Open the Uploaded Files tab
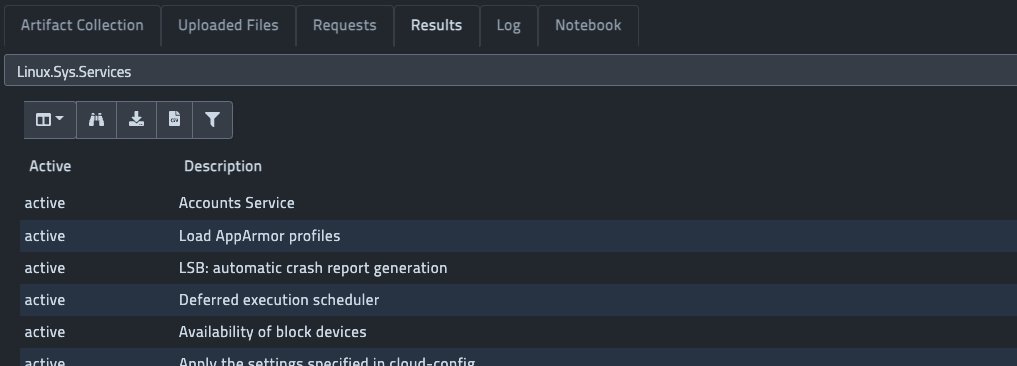 click(x=228, y=25)
